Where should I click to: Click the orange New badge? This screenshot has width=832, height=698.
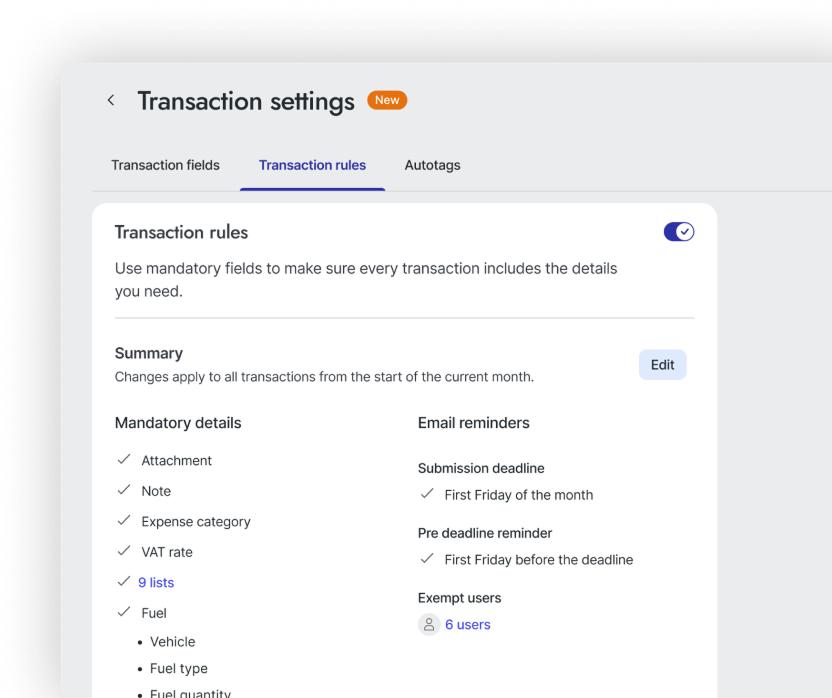387,100
